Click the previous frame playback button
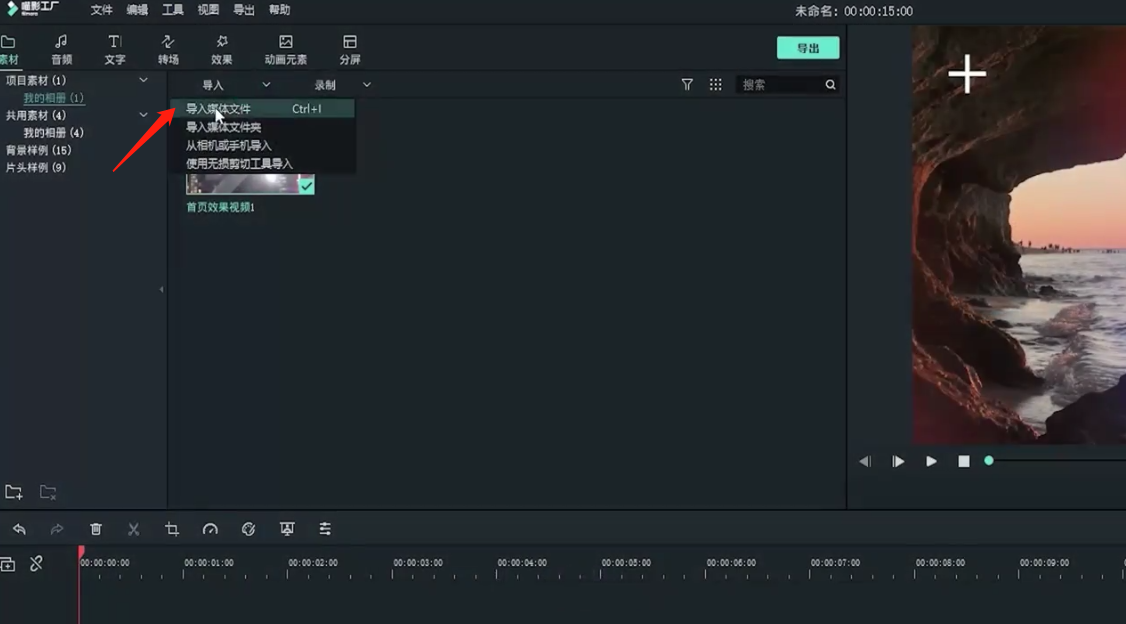The width and height of the screenshot is (1126, 624). tap(865, 461)
